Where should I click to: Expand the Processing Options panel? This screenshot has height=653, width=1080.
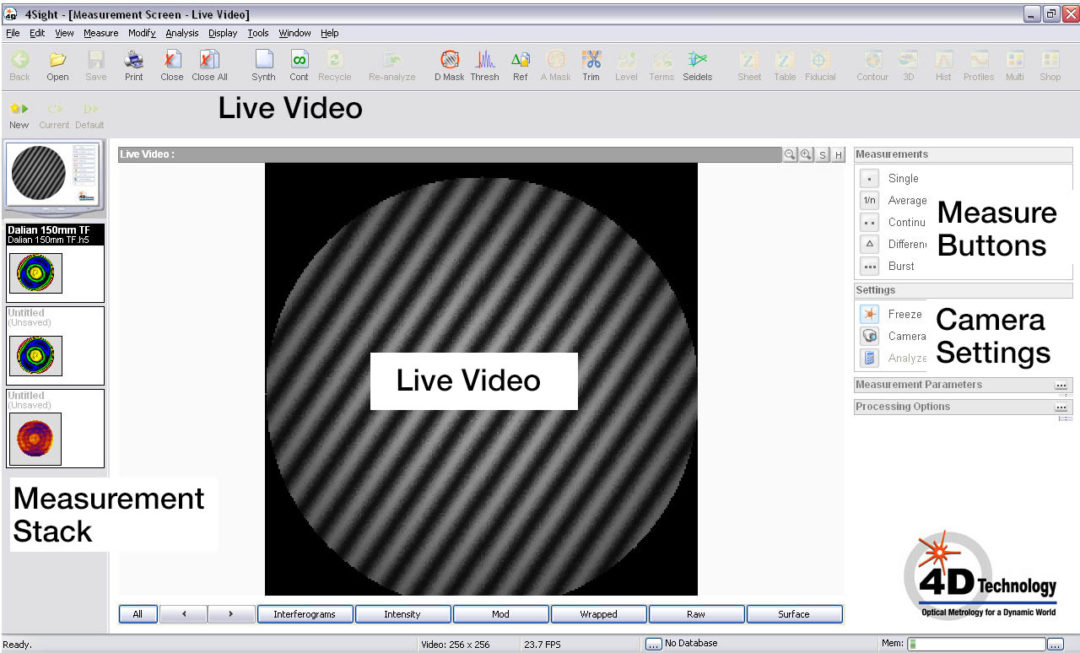click(1060, 407)
